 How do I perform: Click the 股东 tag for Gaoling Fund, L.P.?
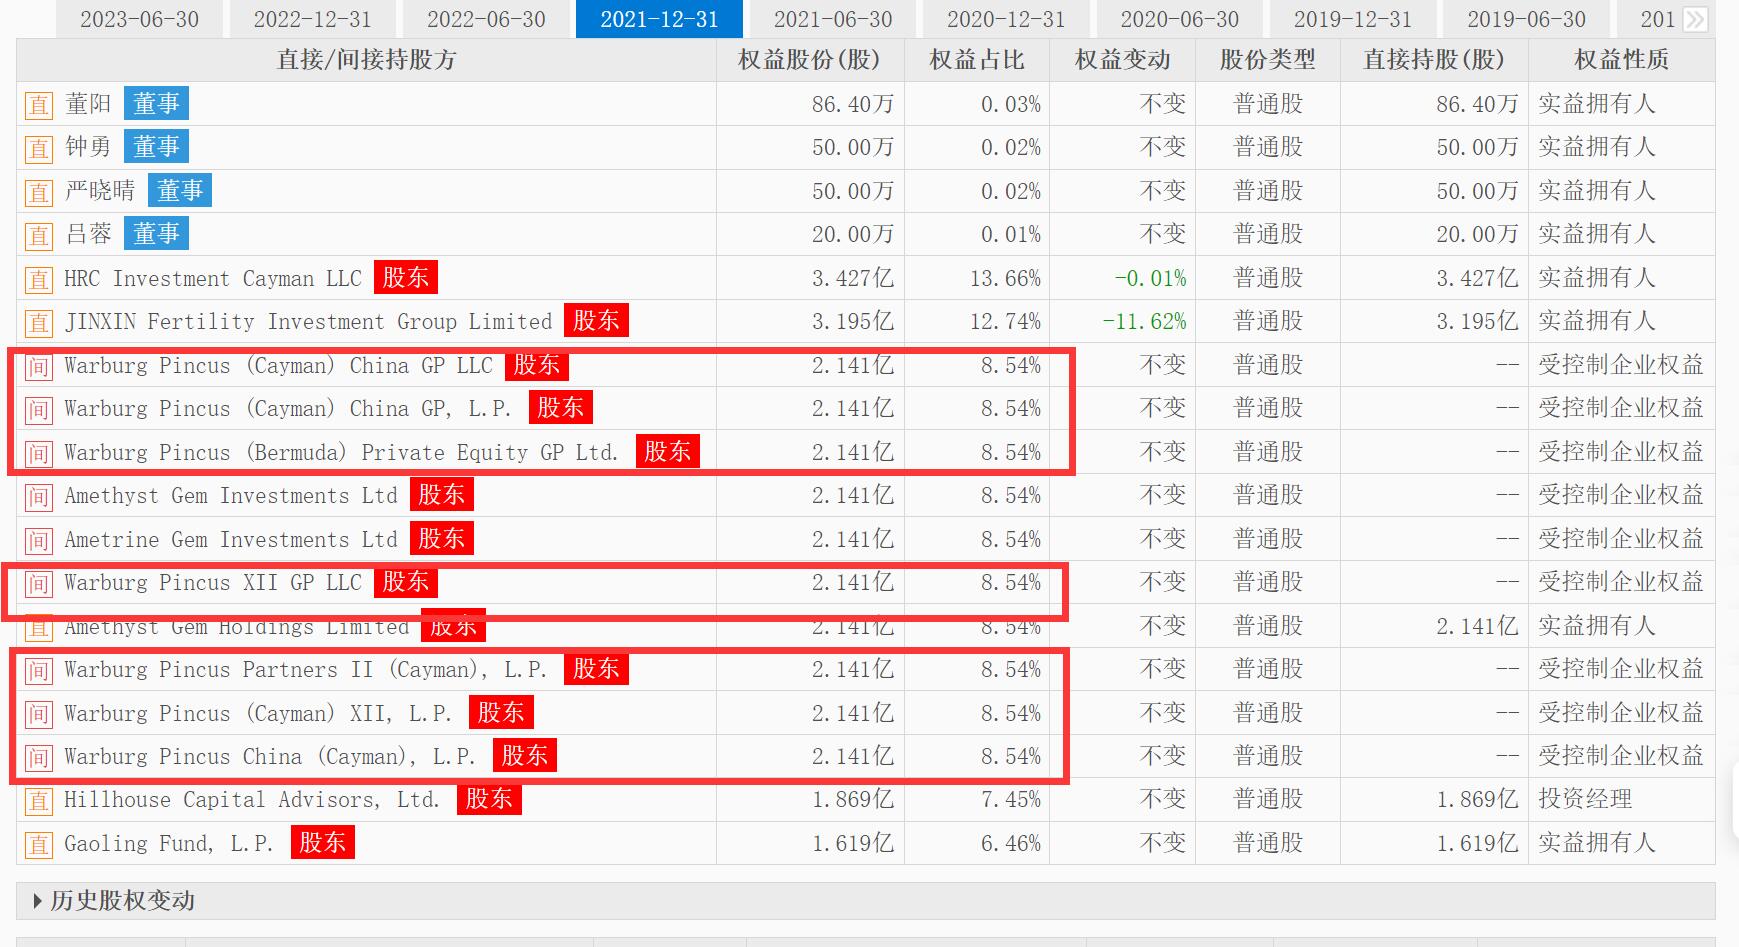[323, 843]
